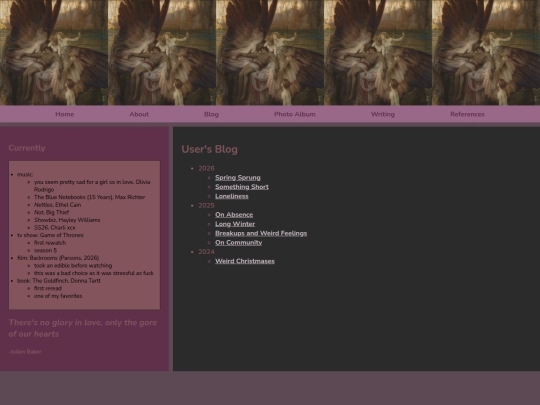The image size is (540, 405).
Task: Select the first rewatch bullet
Action: [x=50, y=243]
